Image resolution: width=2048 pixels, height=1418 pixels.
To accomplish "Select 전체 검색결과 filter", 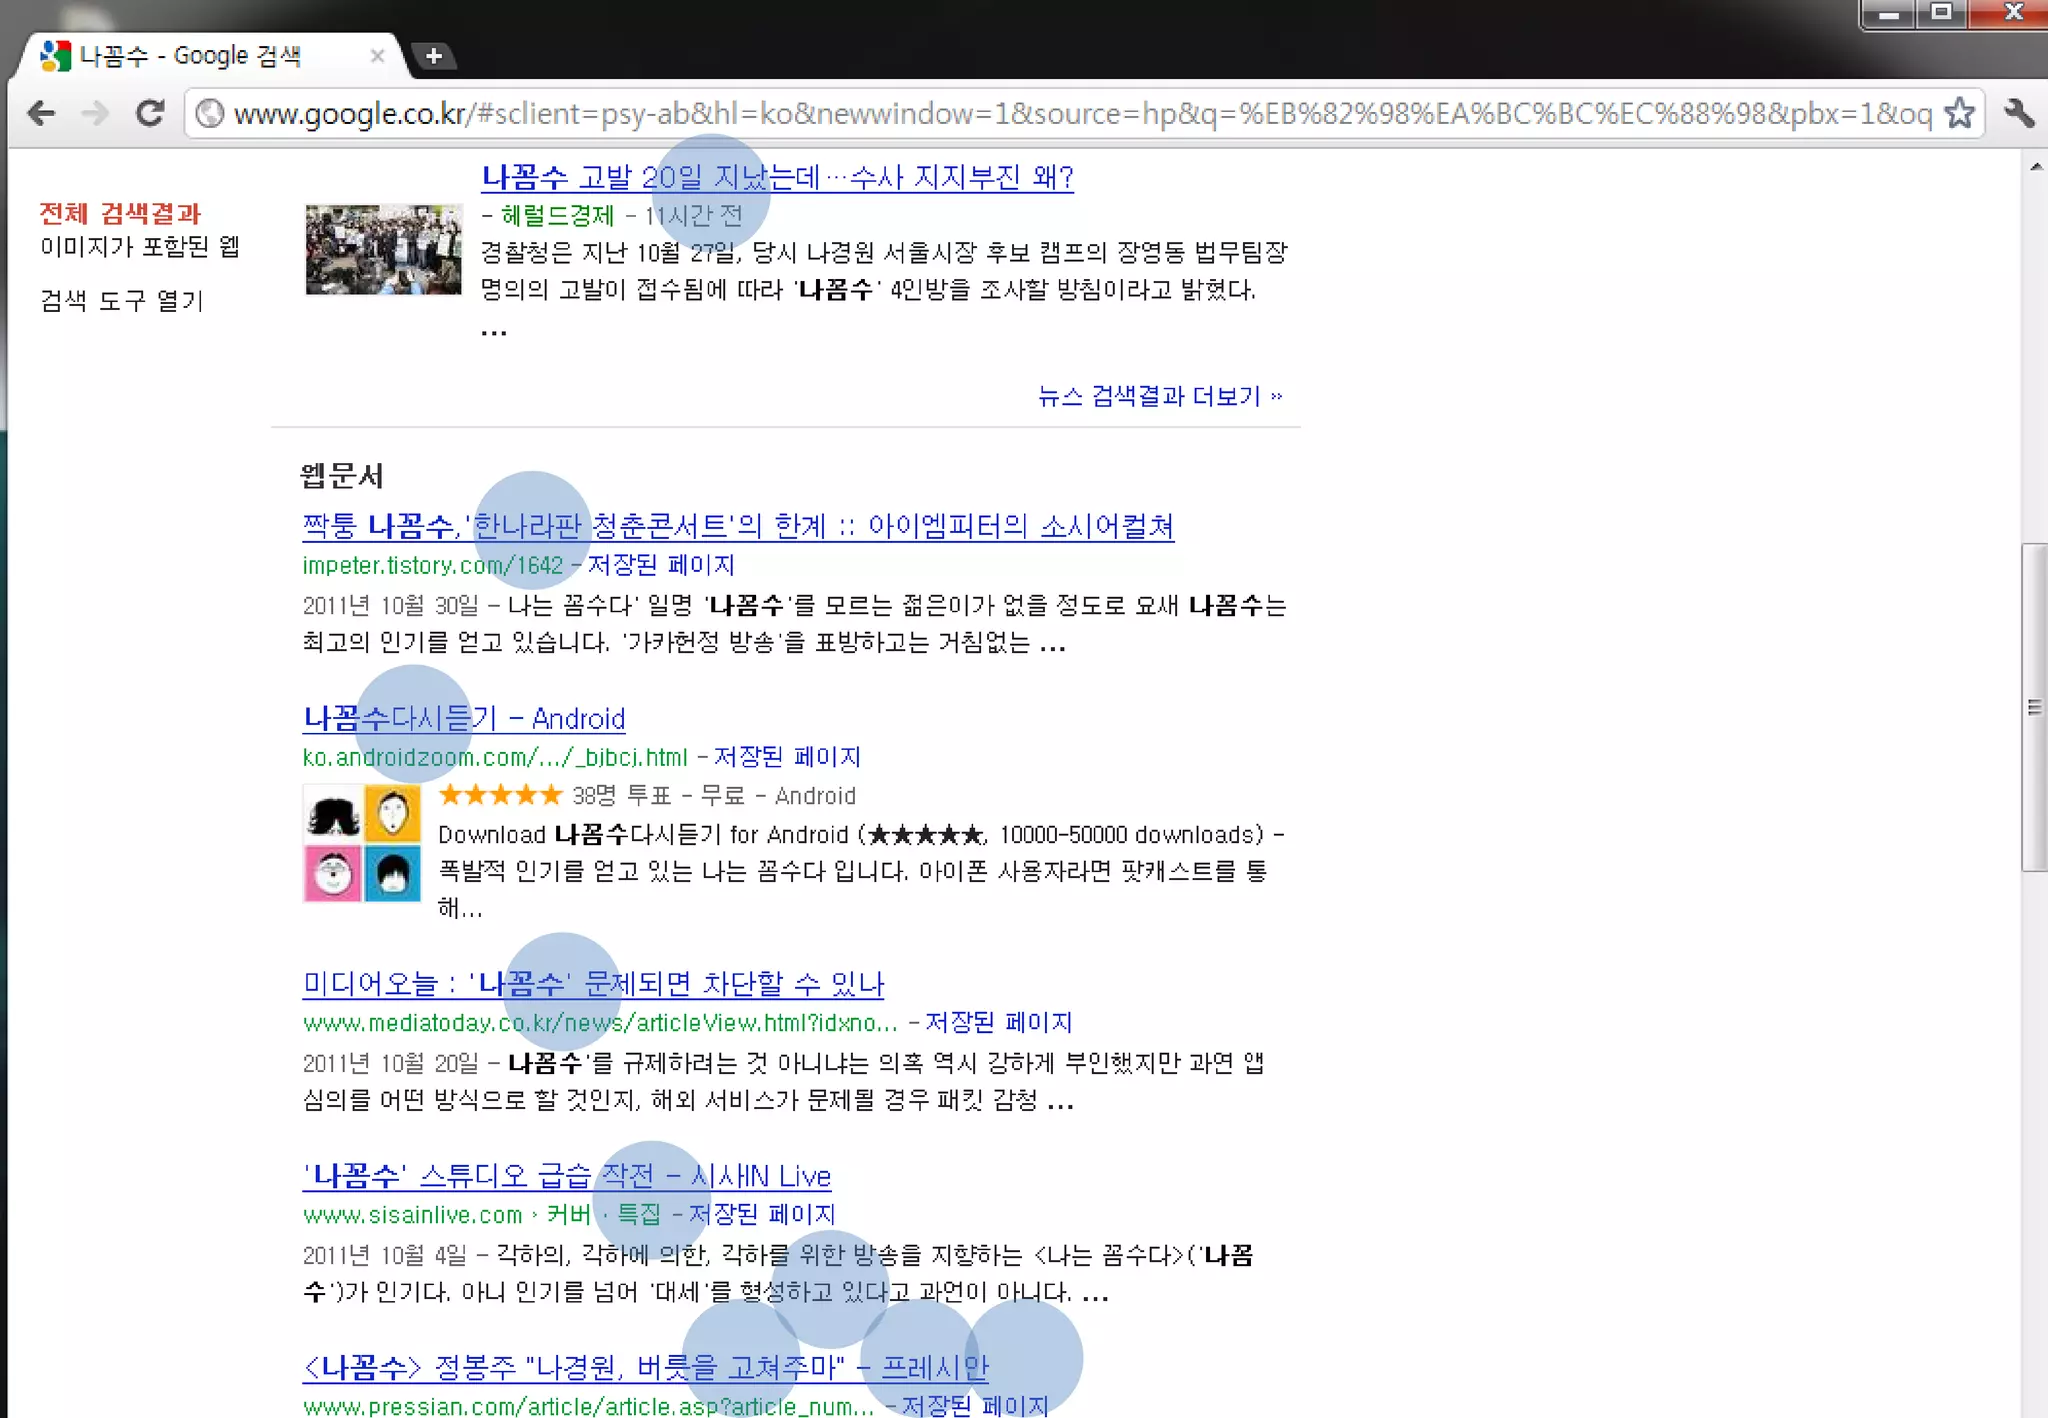I will point(120,213).
